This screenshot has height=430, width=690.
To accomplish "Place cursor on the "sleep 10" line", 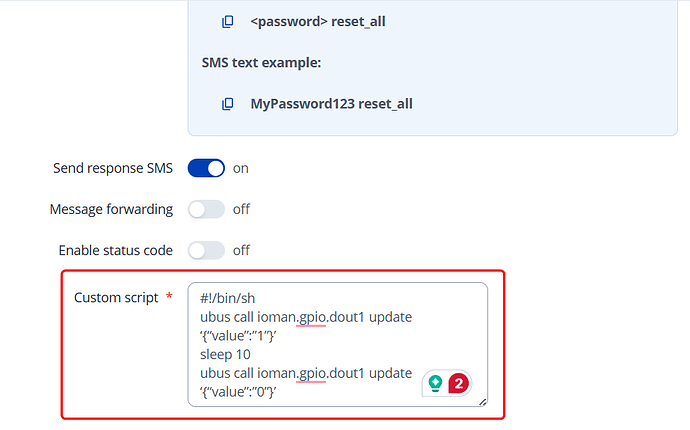I will pyautogui.click(x=225, y=354).
